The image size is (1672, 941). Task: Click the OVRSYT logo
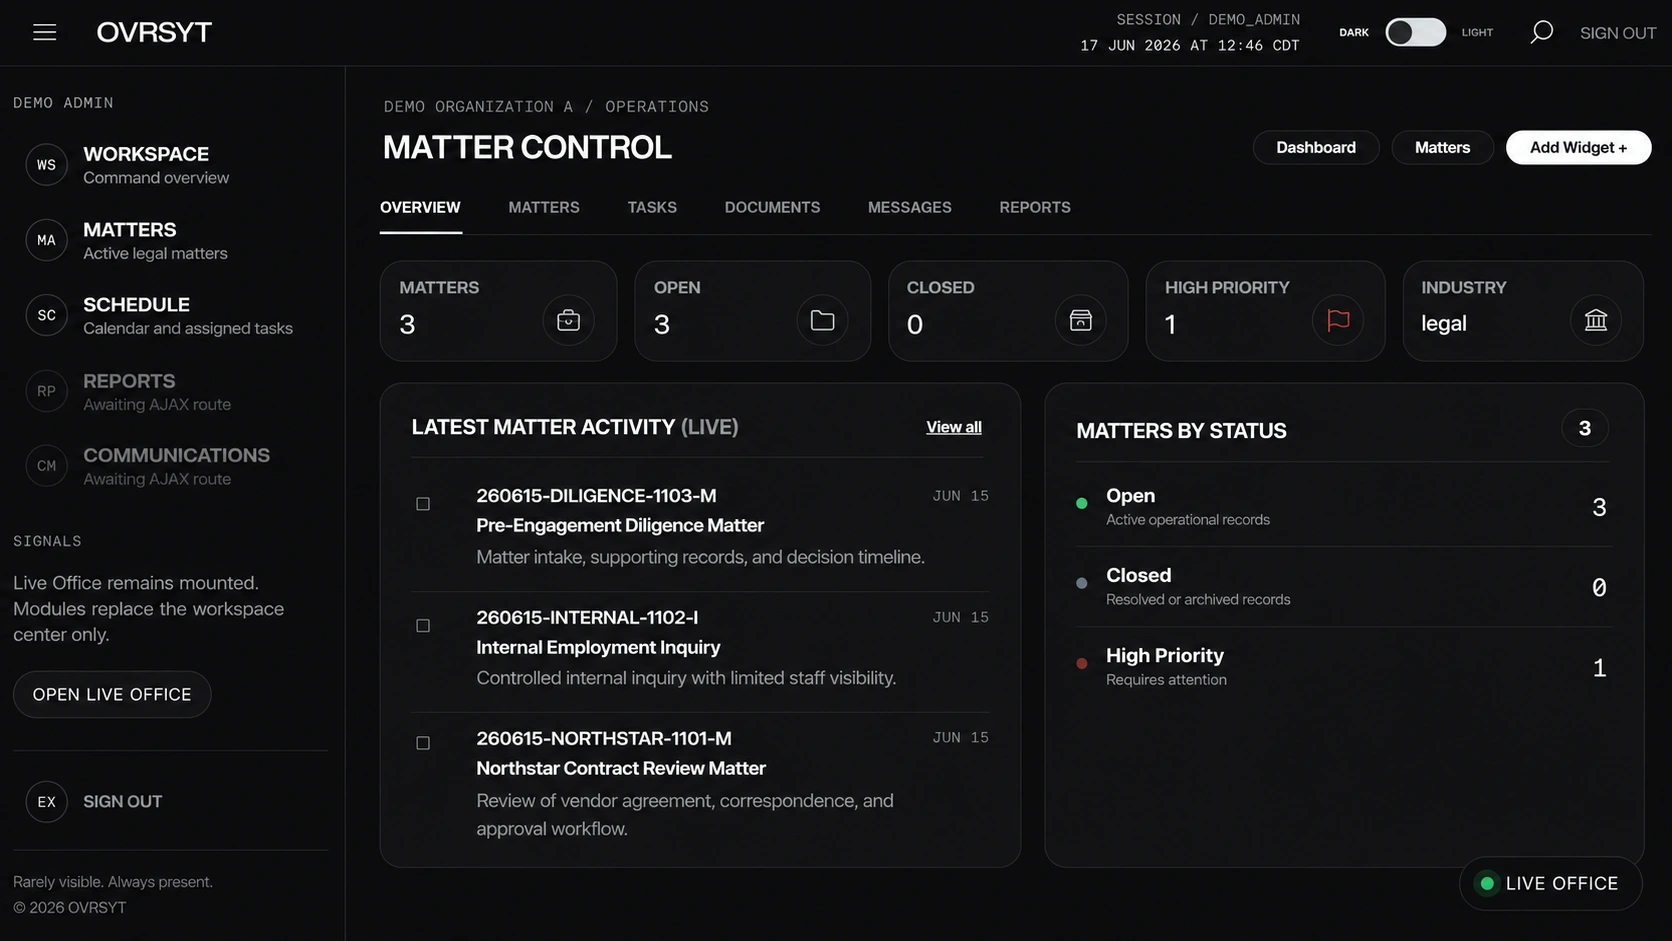point(154,32)
